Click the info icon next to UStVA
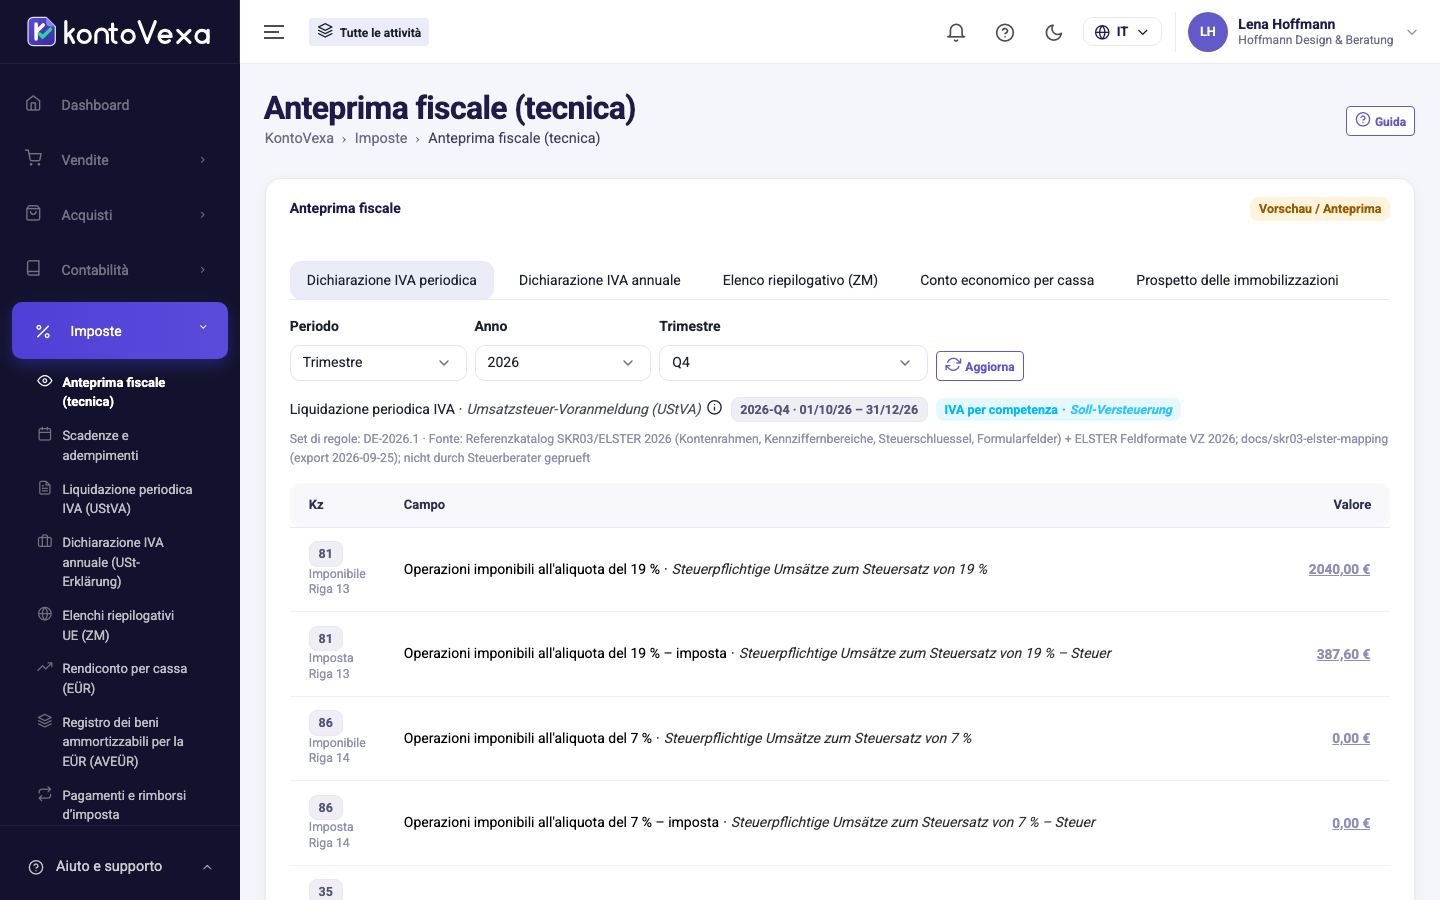The width and height of the screenshot is (1440, 900). (x=714, y=408)
